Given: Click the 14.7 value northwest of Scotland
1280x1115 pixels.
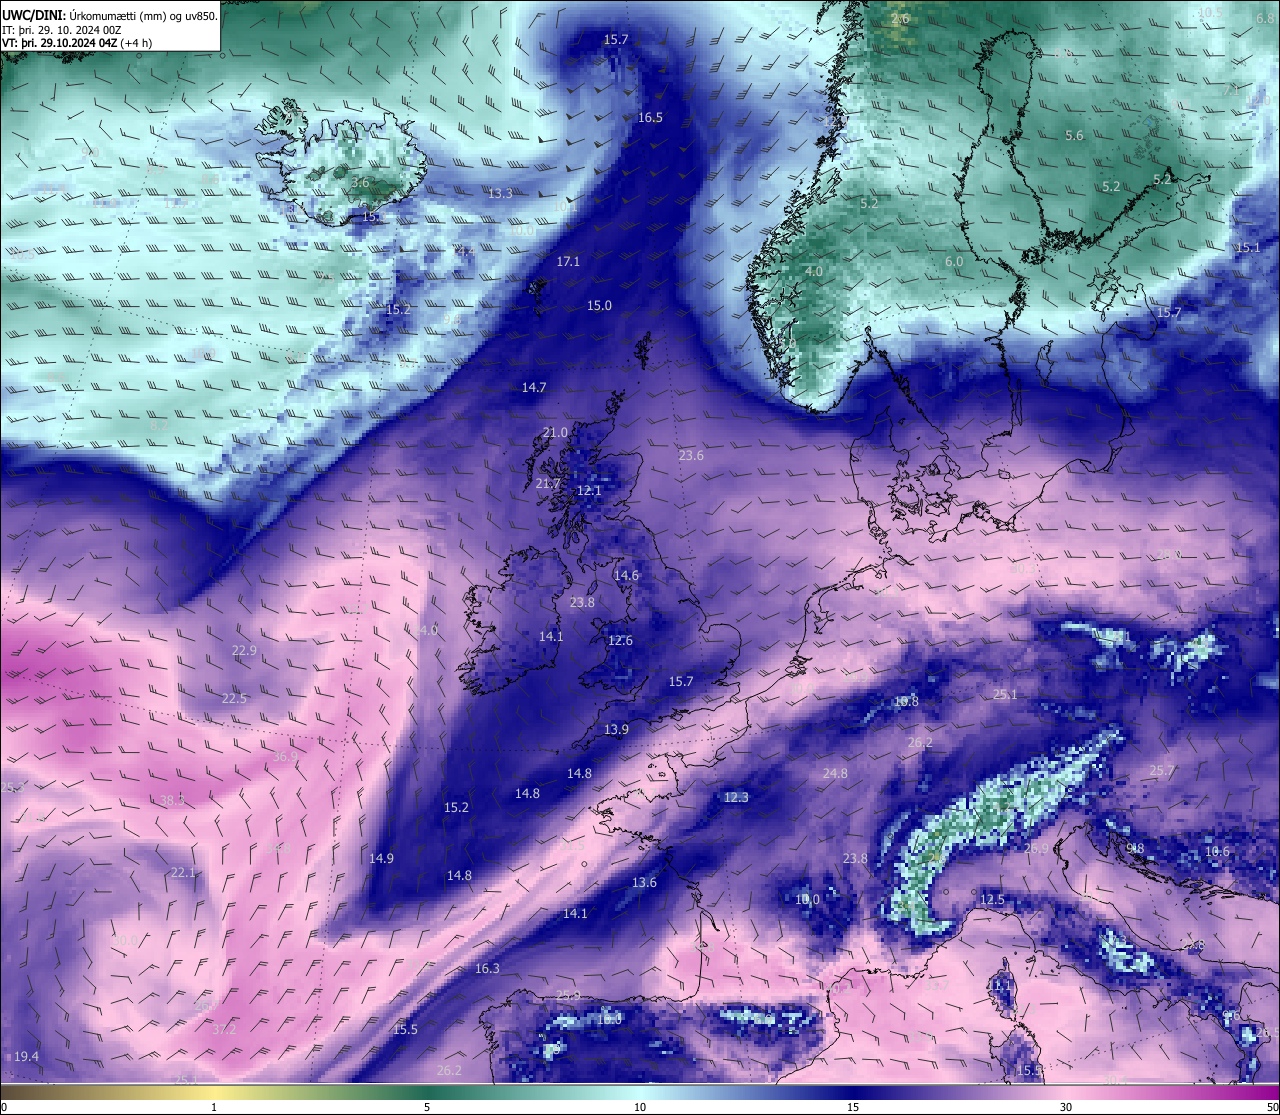Looking at the screenshot, I should point(534,387).
